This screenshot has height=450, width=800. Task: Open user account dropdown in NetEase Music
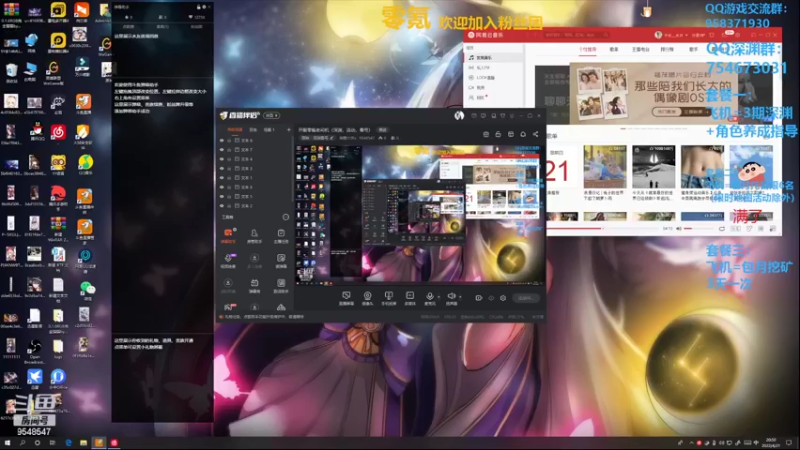[x=675, y=35]
